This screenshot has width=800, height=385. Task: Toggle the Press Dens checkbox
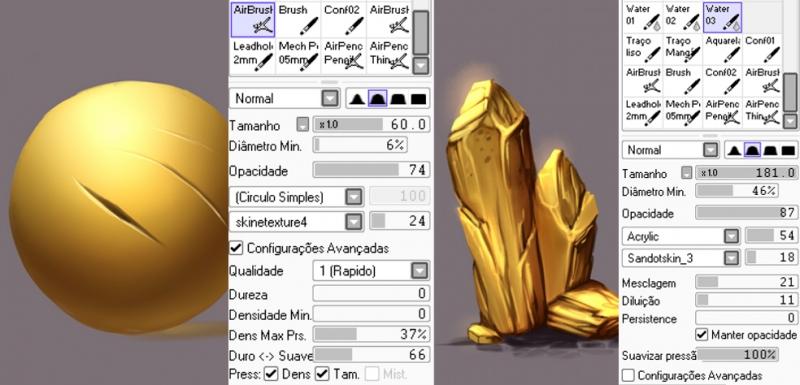click(271, 374)
